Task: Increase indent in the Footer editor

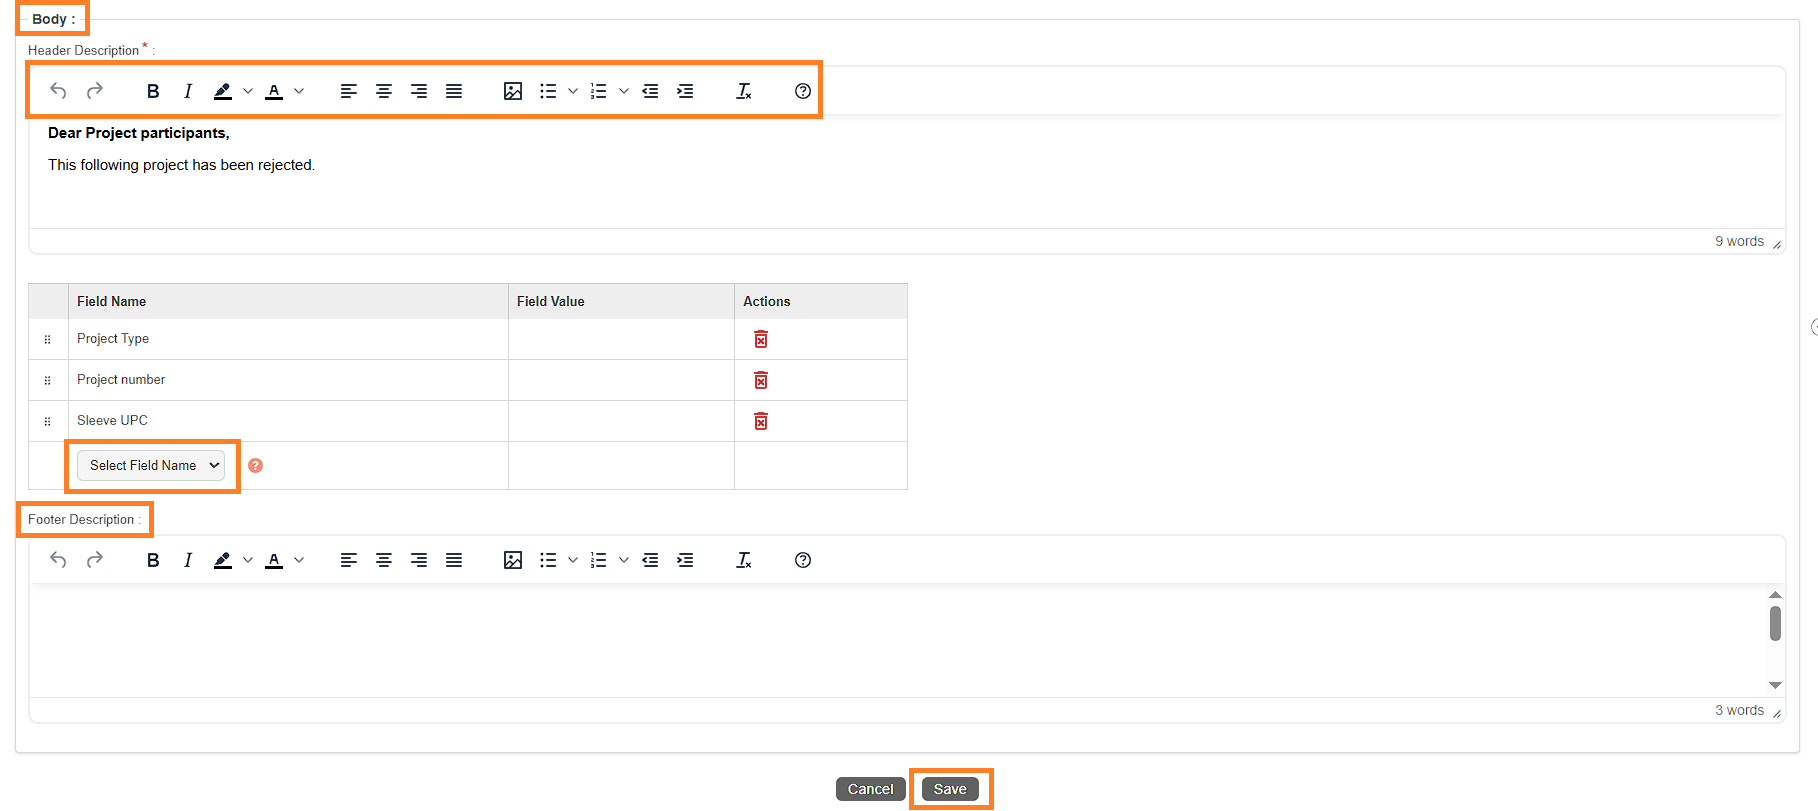Action: click(685, 560)
